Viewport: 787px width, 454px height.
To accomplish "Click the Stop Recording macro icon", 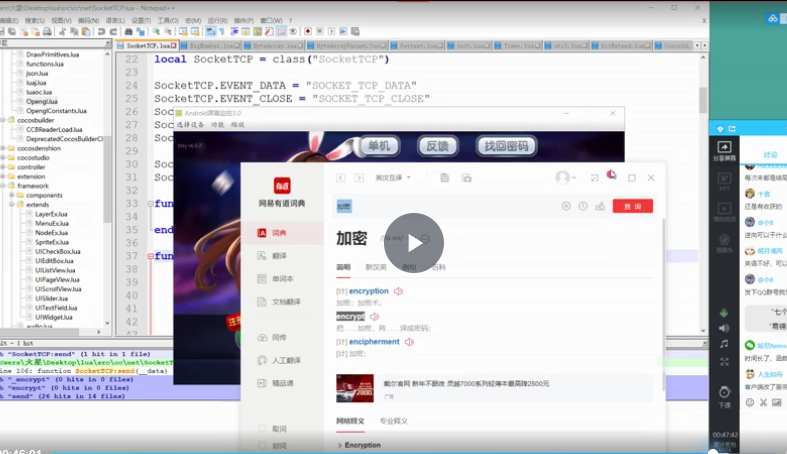I will tap(320, 32).
